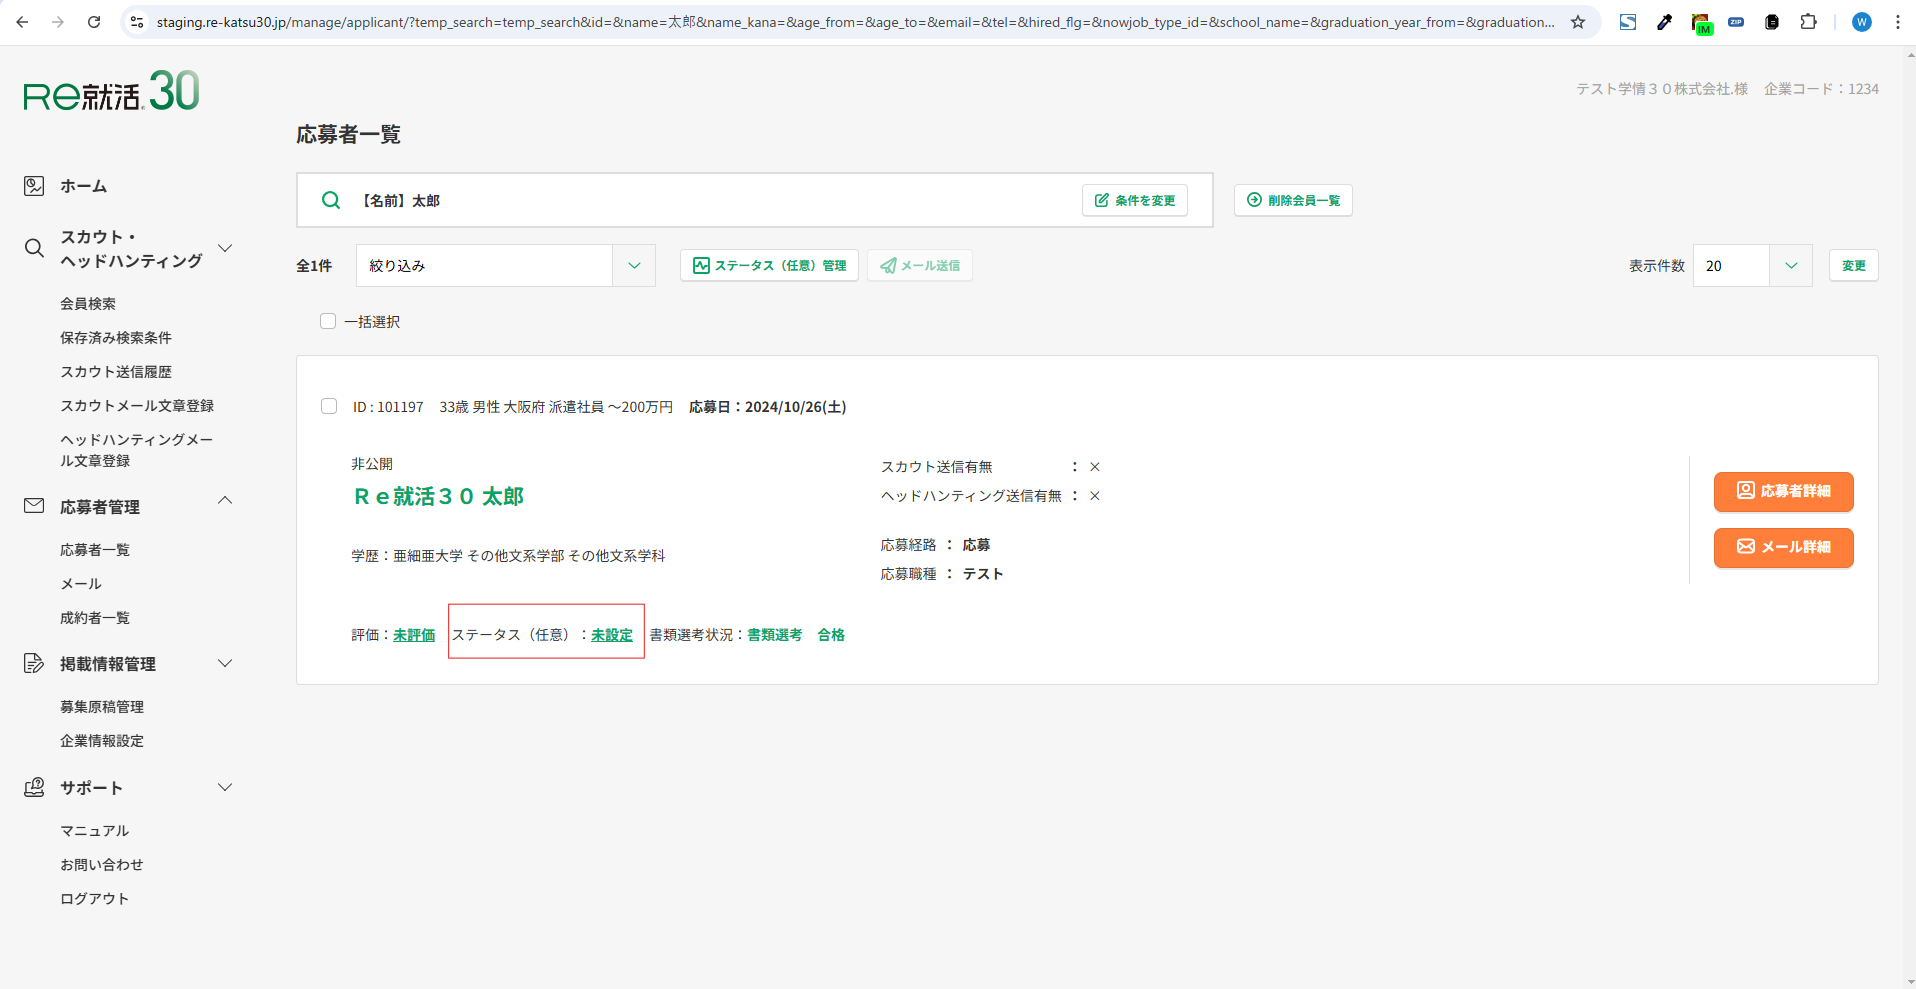Viewport: 1916px width, 989px height.
Task: Open 保存済み検索条件 menu item
Action: (x=116, y=337)
